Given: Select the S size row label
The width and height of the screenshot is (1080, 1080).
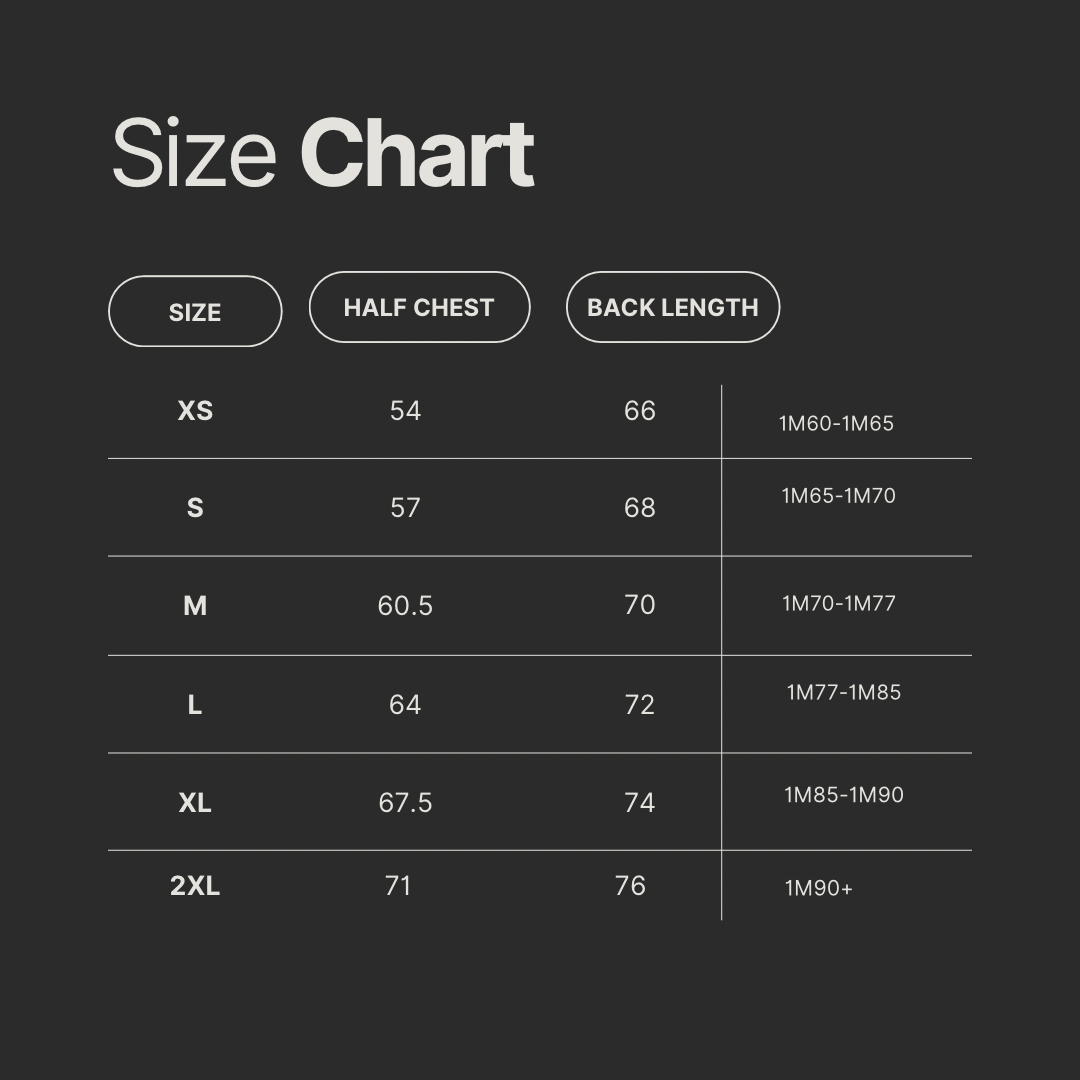Looking at the screenshot, I should click(195, 508).
